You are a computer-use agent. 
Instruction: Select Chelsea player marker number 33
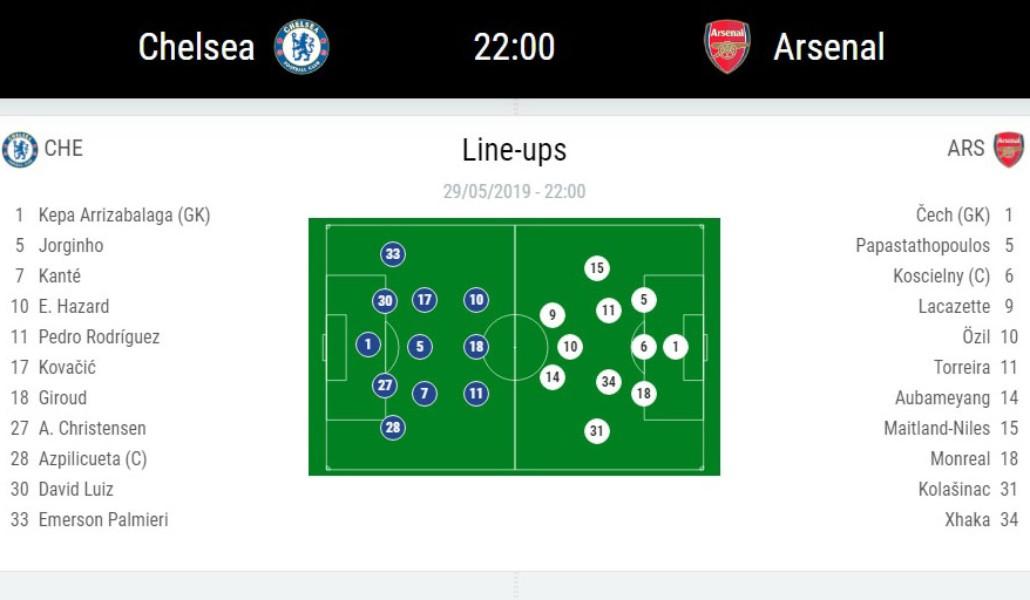[393, 254]
